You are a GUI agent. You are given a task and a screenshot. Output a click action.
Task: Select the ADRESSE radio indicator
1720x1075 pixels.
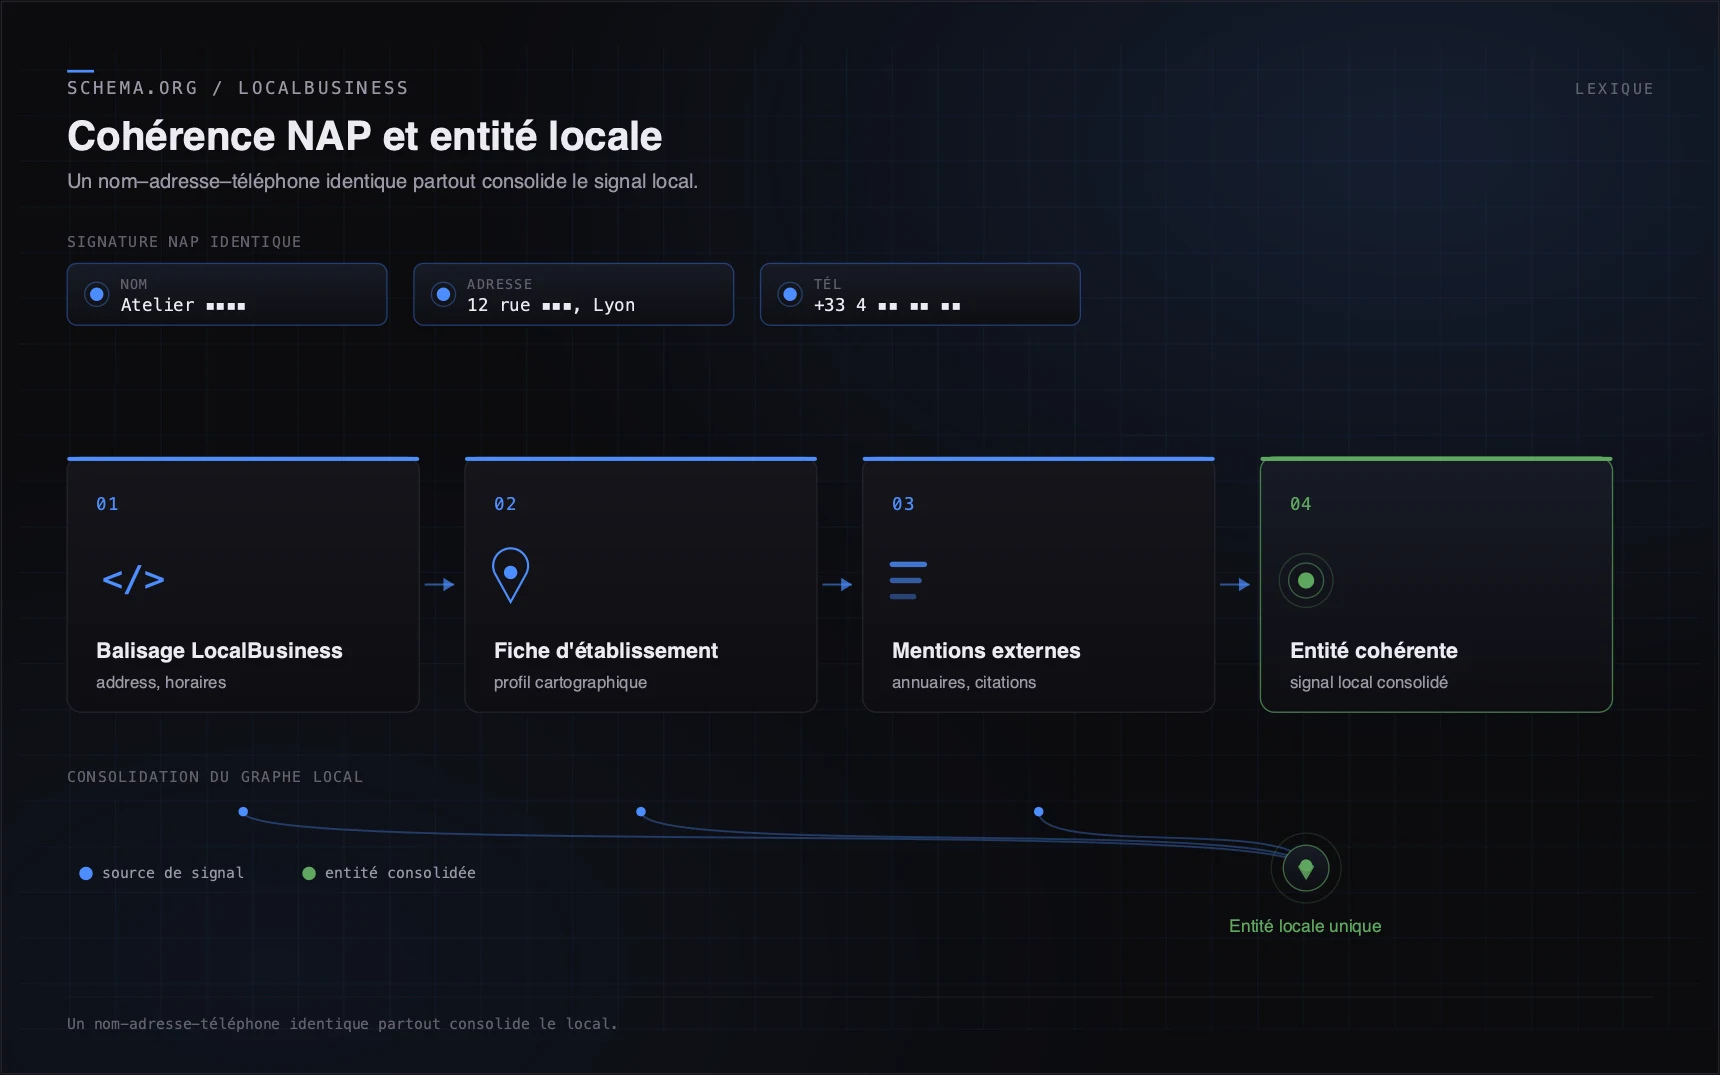[443, 294]
